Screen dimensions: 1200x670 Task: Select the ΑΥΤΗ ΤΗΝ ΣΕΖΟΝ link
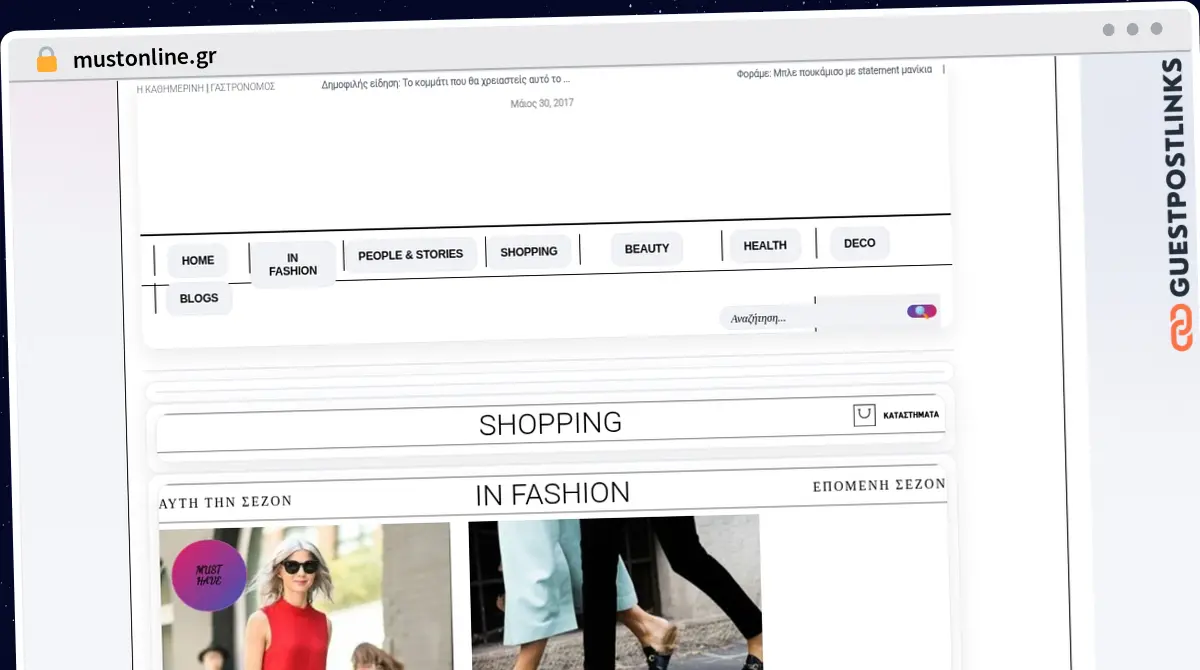click(x=226, y=502)
